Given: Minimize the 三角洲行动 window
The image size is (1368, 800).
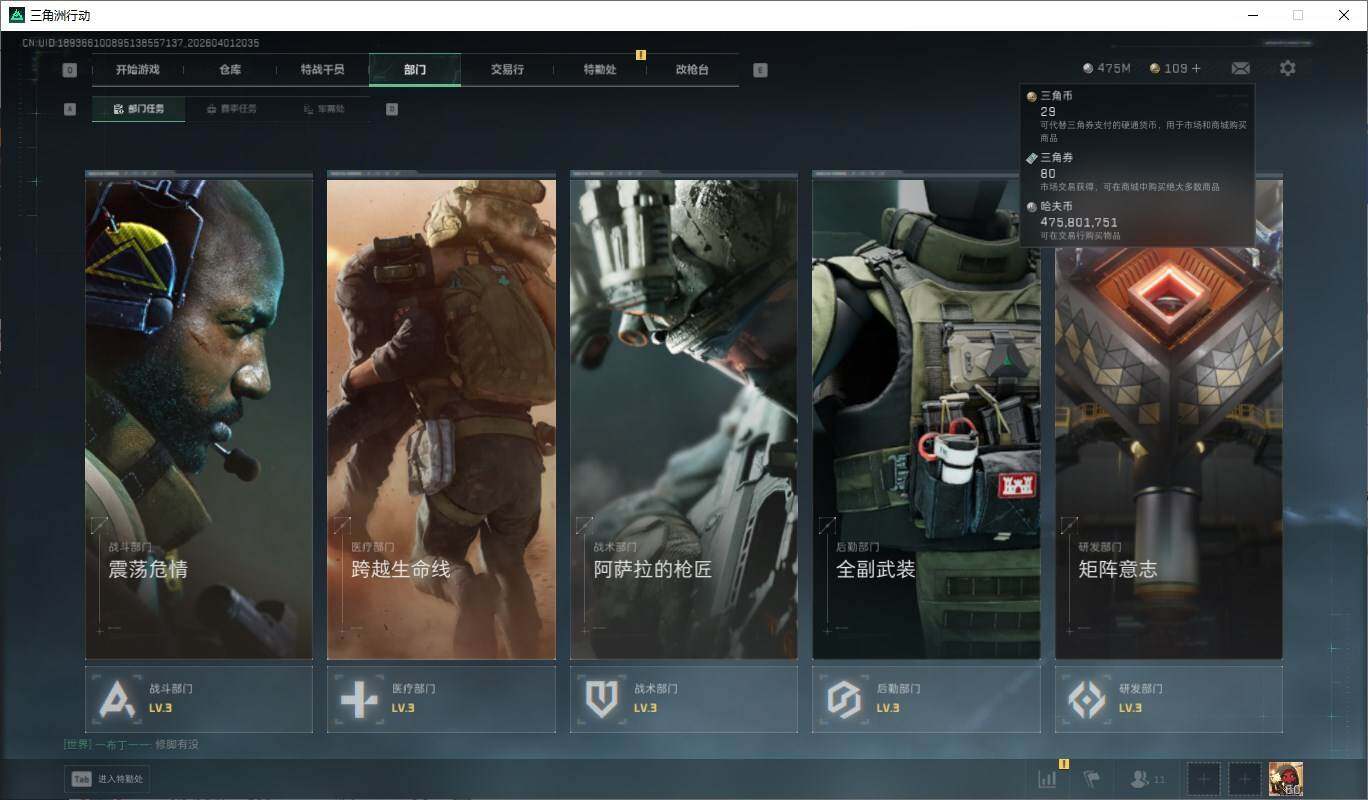Looking at the screenshot, I should tap(1252, 15).
